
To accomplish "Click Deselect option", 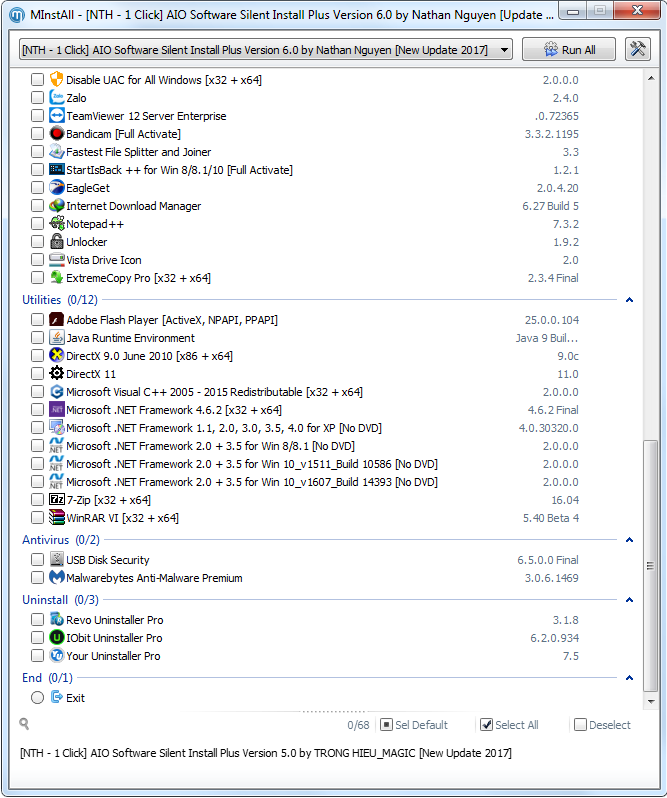I will point(602,725).
